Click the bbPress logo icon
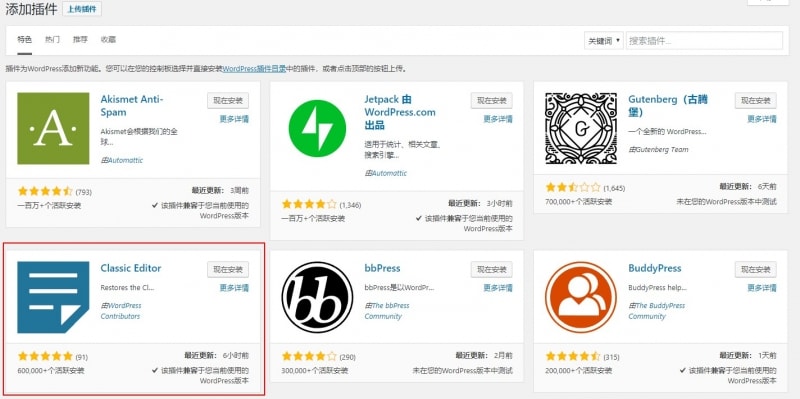The height and width of the screenshot is (399, 800). 317,297
